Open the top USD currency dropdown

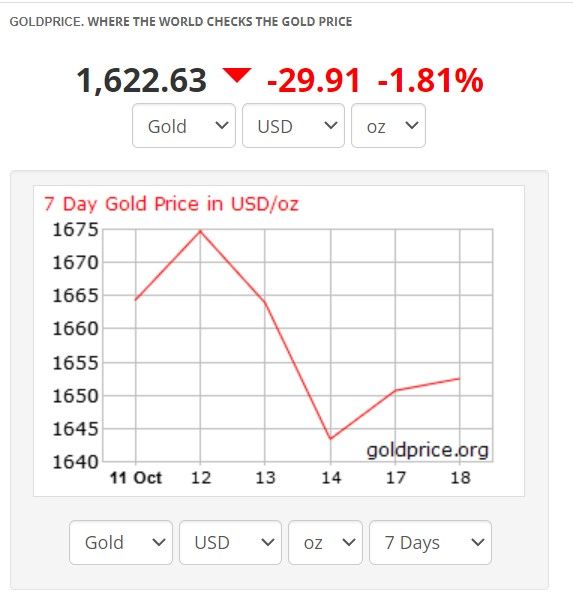293,126
